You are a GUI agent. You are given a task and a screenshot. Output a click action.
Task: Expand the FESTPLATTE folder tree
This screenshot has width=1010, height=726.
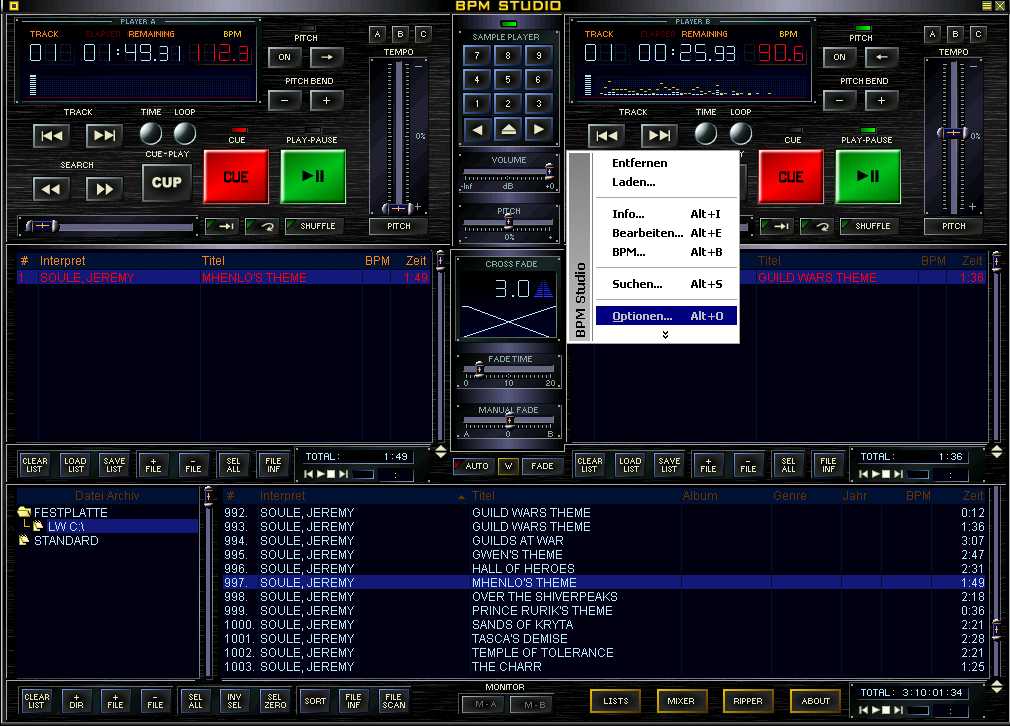[x=25, y=513]
